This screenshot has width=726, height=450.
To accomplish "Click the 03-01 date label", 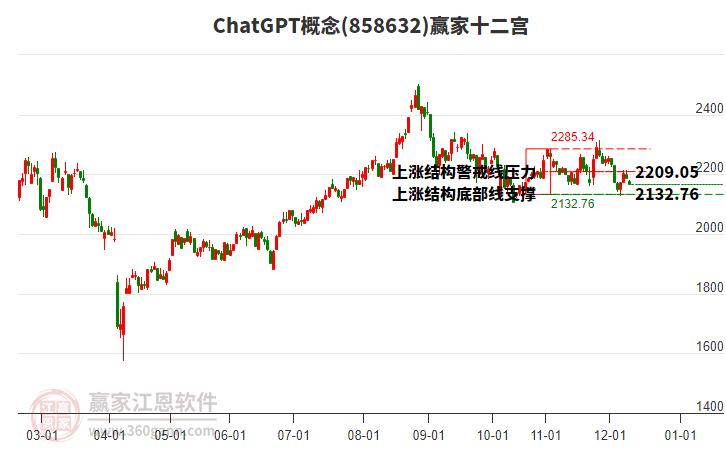I will coord(42,435).
